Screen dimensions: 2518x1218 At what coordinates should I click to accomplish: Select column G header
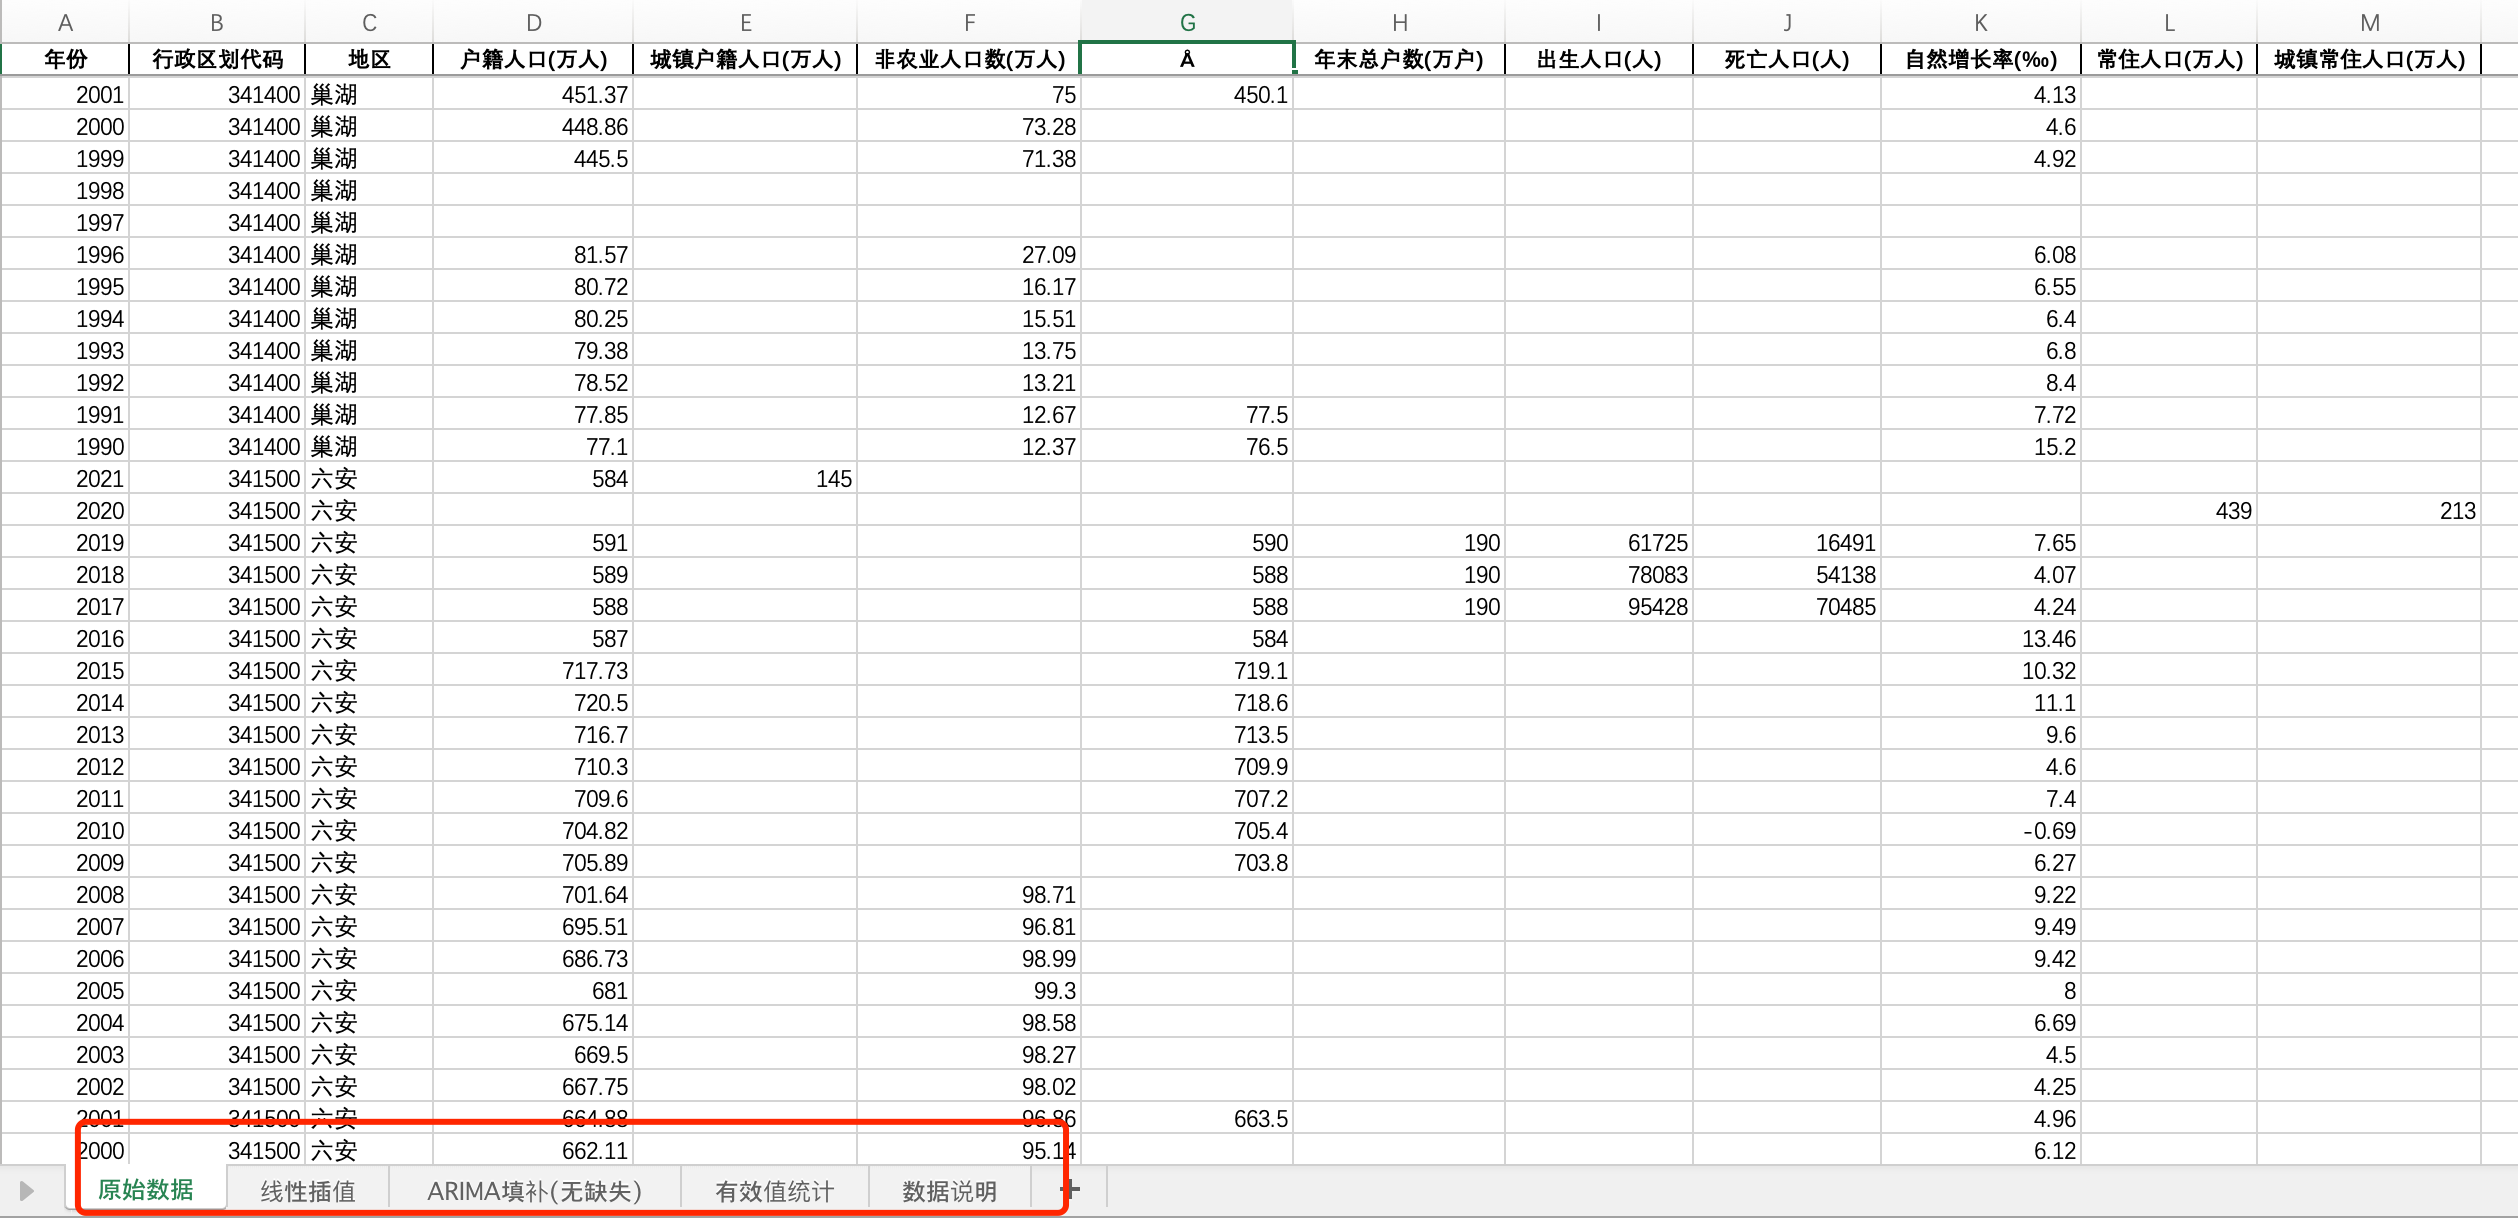point(1187,22)
